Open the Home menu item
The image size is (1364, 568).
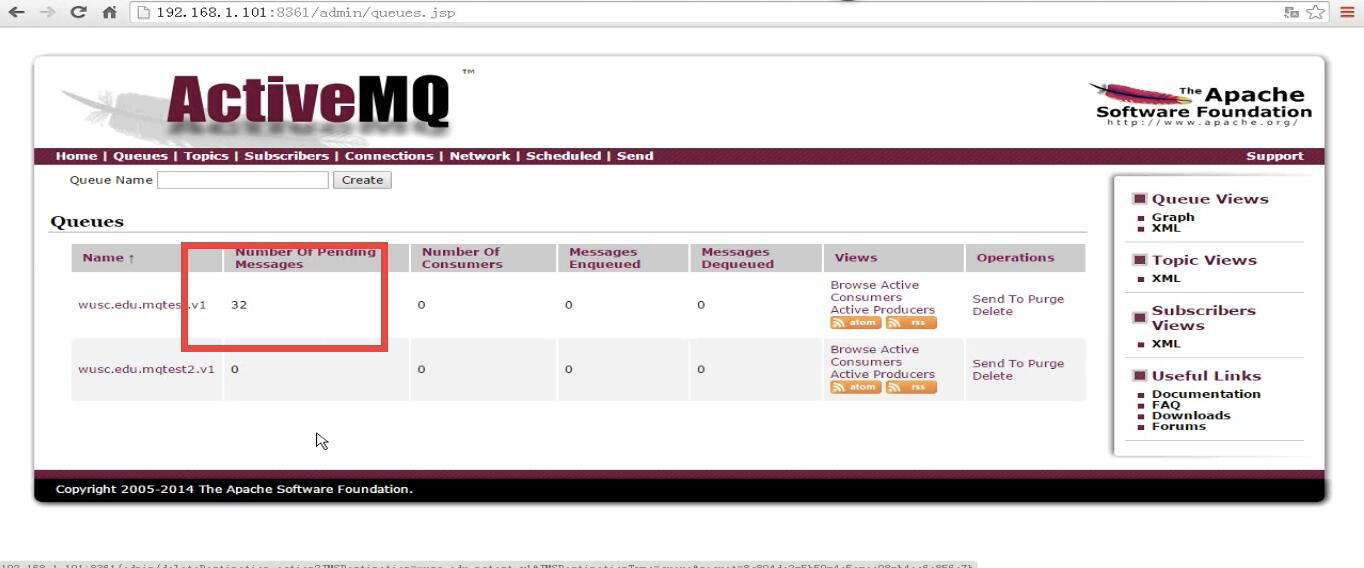click(76, 156)
